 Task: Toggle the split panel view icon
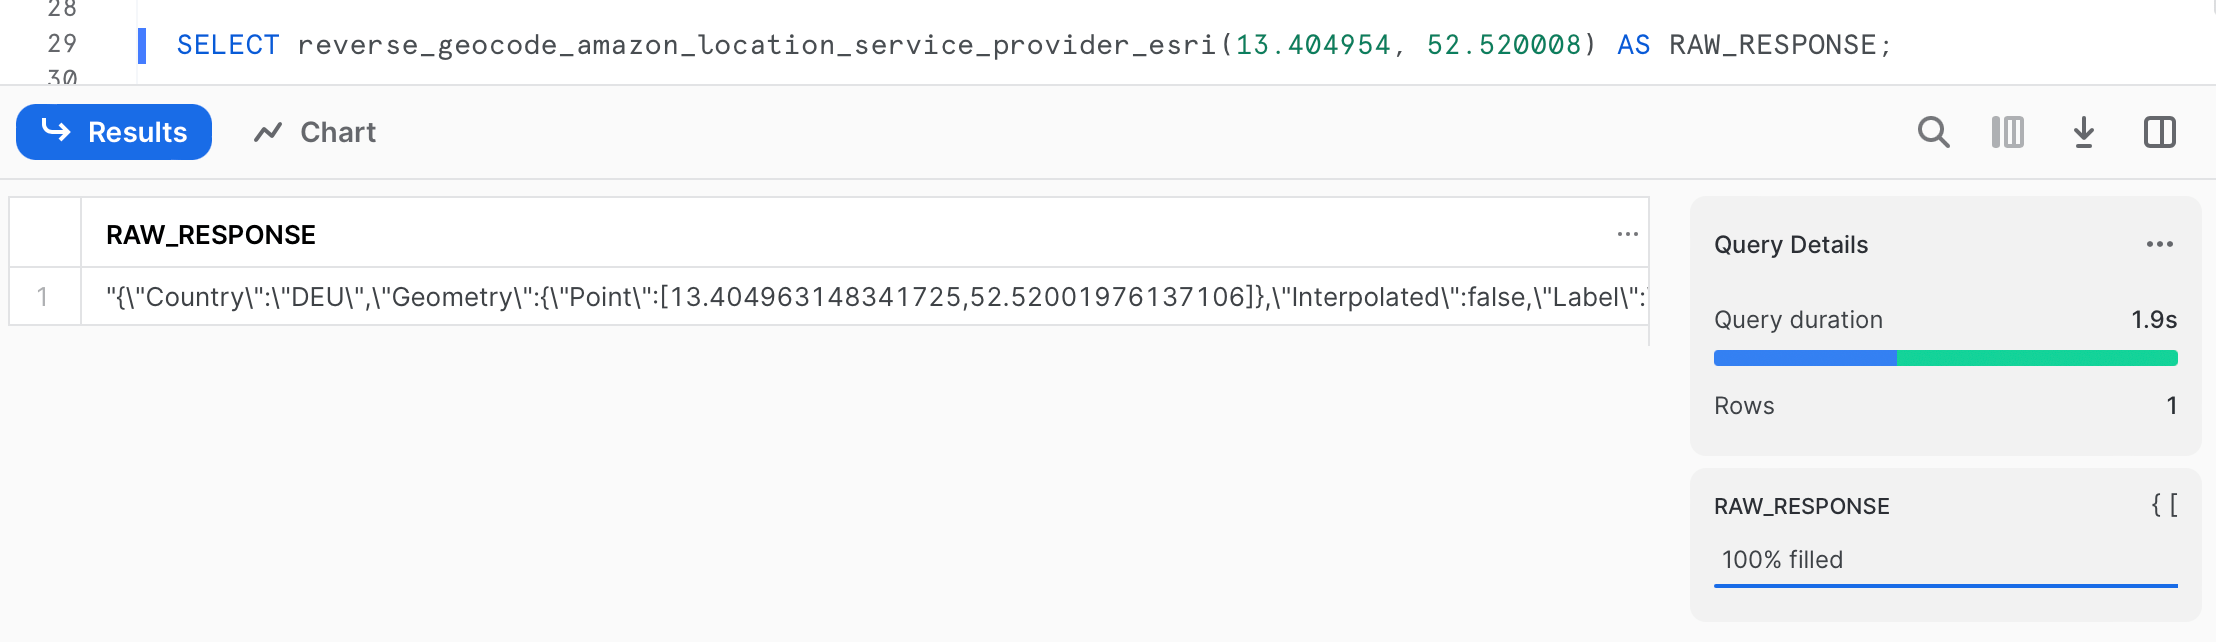[x=2160, y=132]
